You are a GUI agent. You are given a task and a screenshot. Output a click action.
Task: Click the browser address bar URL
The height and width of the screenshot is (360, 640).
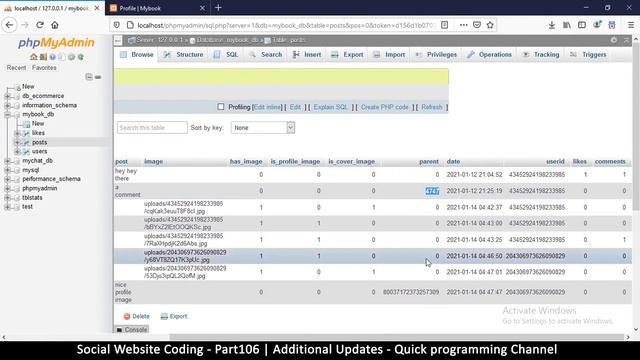pos(286,25)
